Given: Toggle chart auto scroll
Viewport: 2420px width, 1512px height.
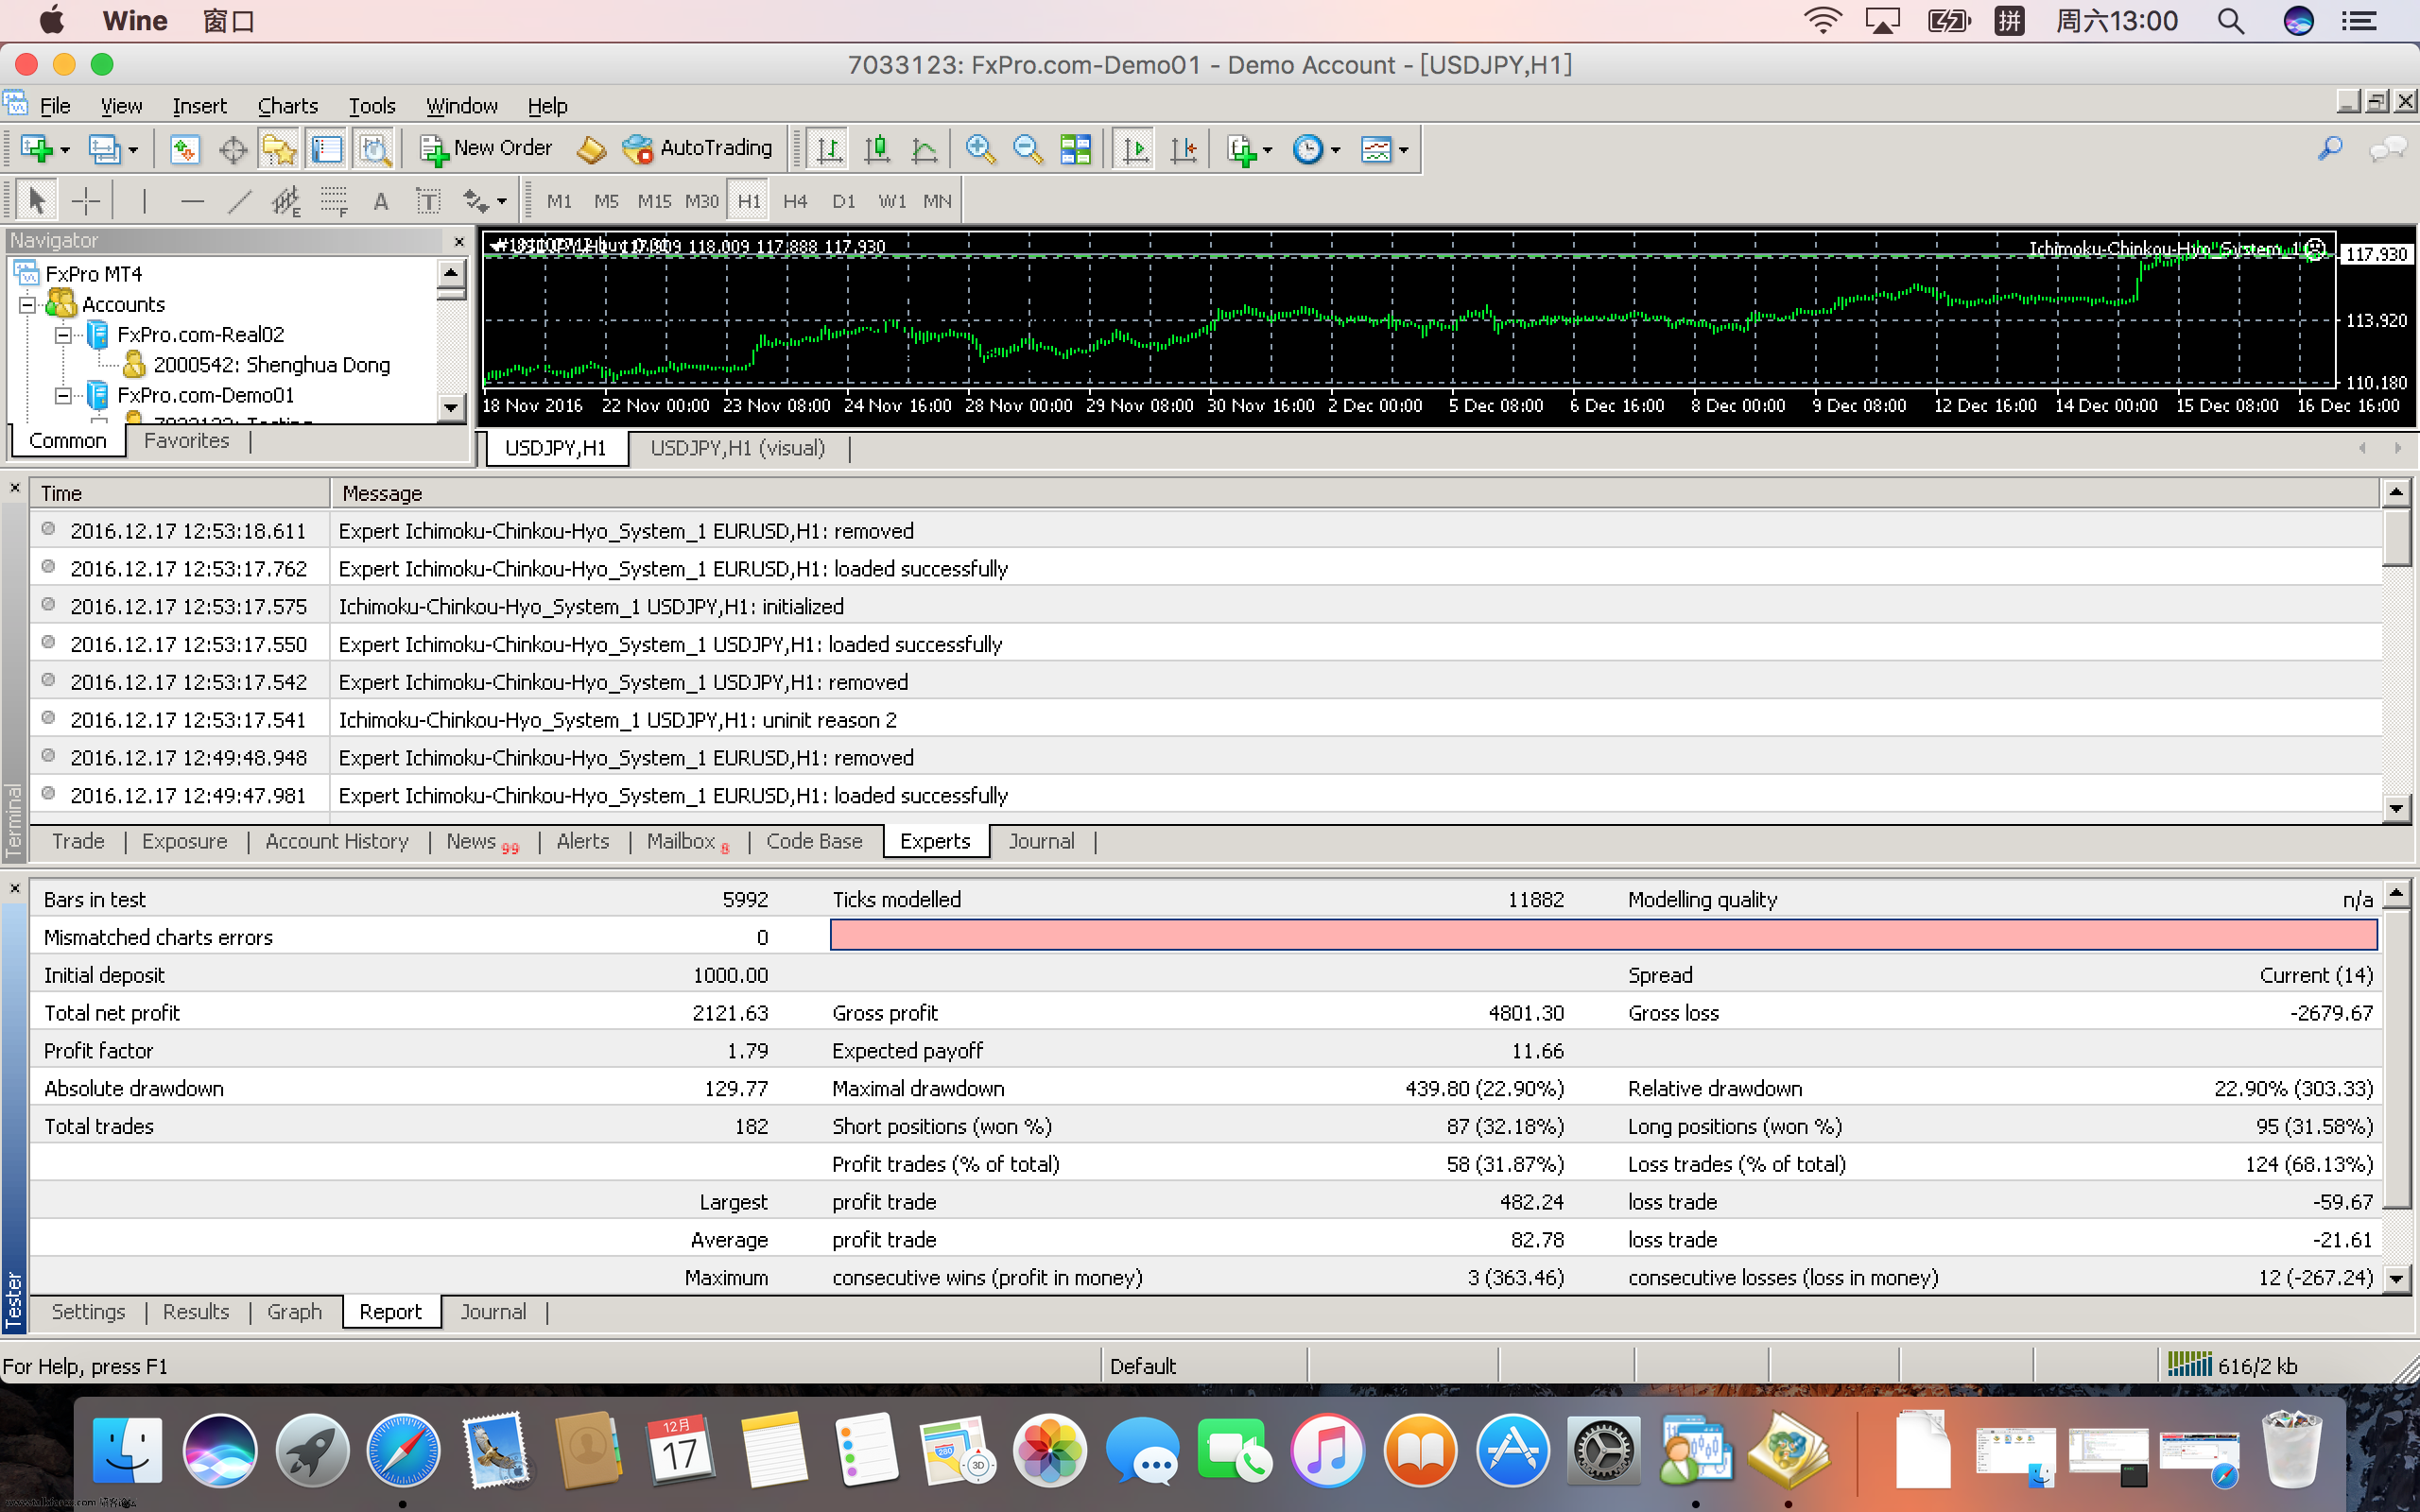Looking at the screenshot, I should click(x=1135, y=150).
